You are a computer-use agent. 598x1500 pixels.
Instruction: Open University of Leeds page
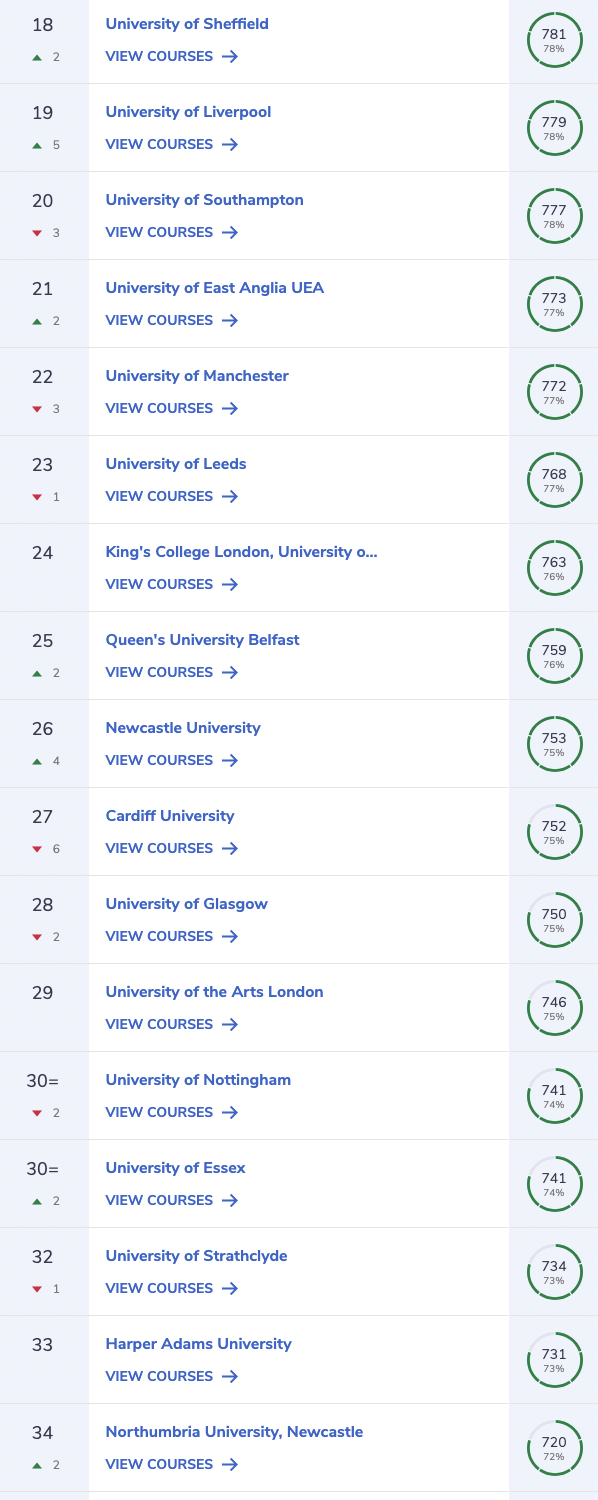176,464
